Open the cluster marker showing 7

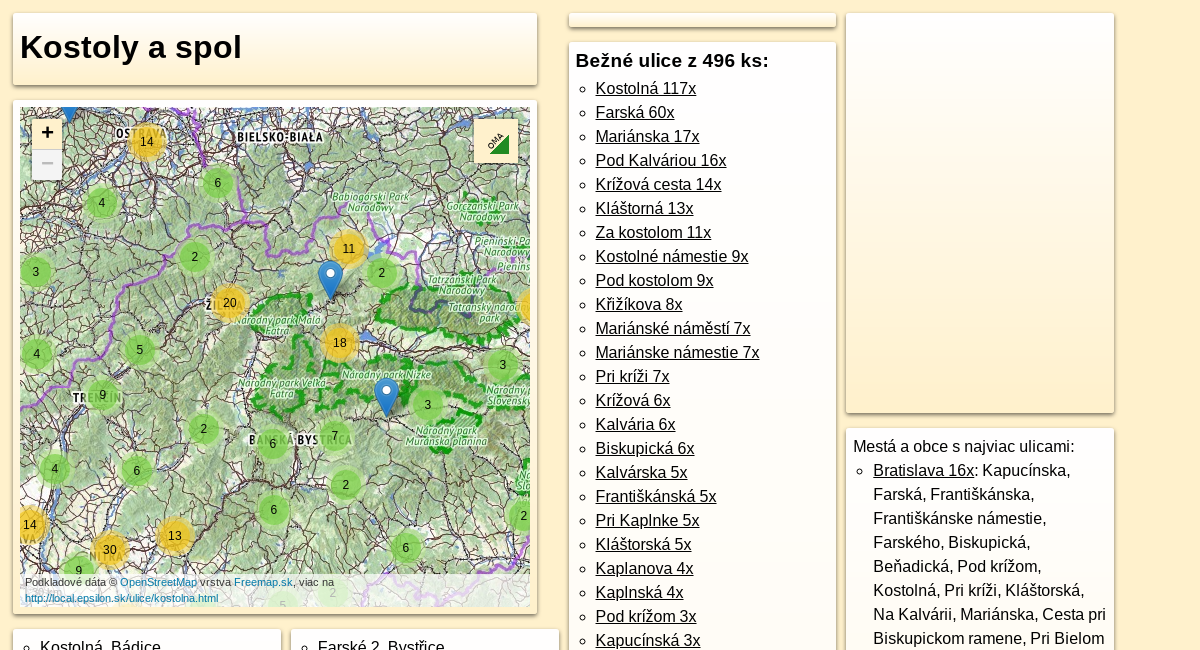pyautogui.click(x=335, y=435)
